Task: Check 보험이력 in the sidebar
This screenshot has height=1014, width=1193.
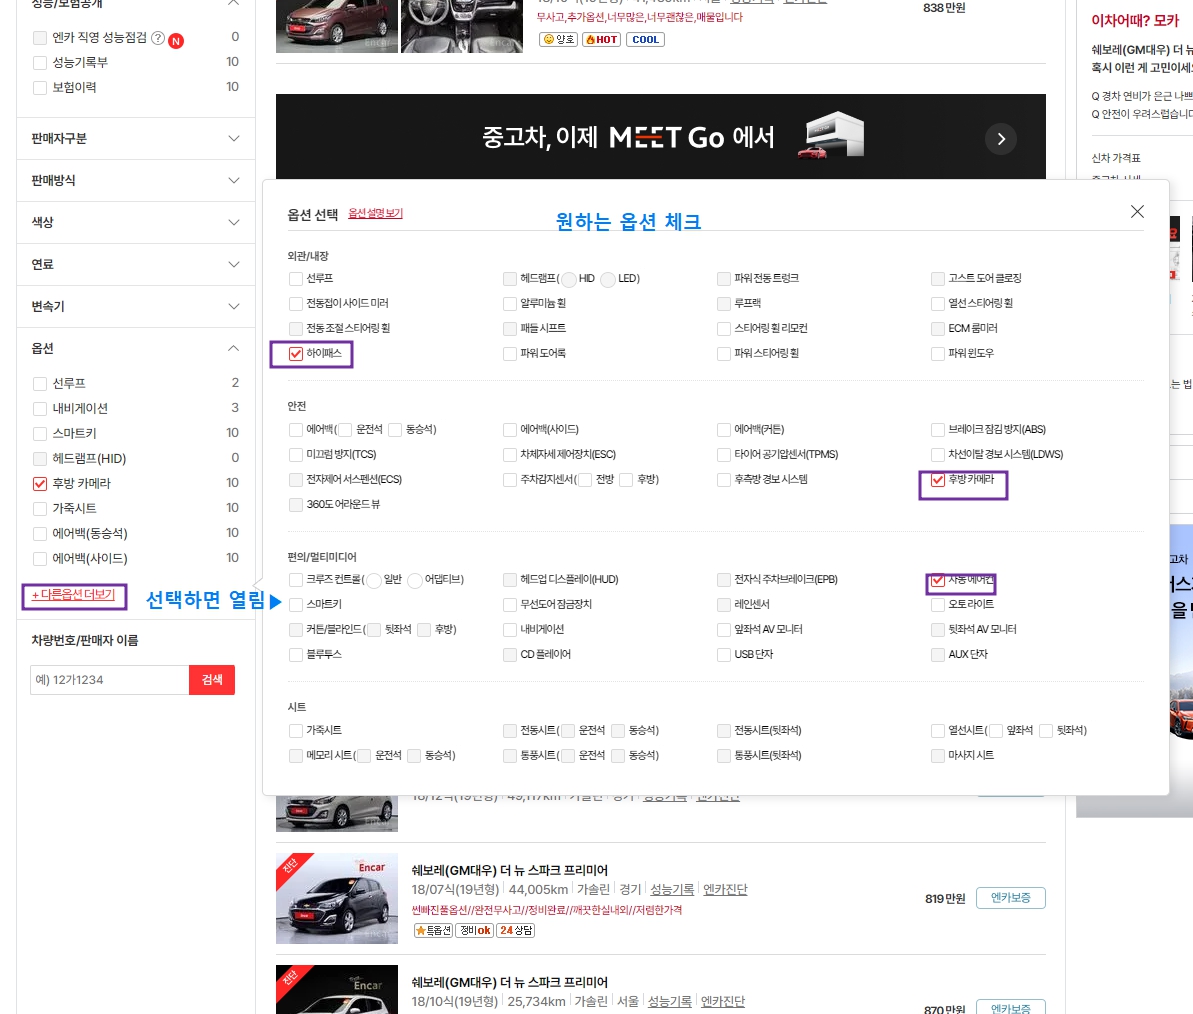Action: pos(40,87)
